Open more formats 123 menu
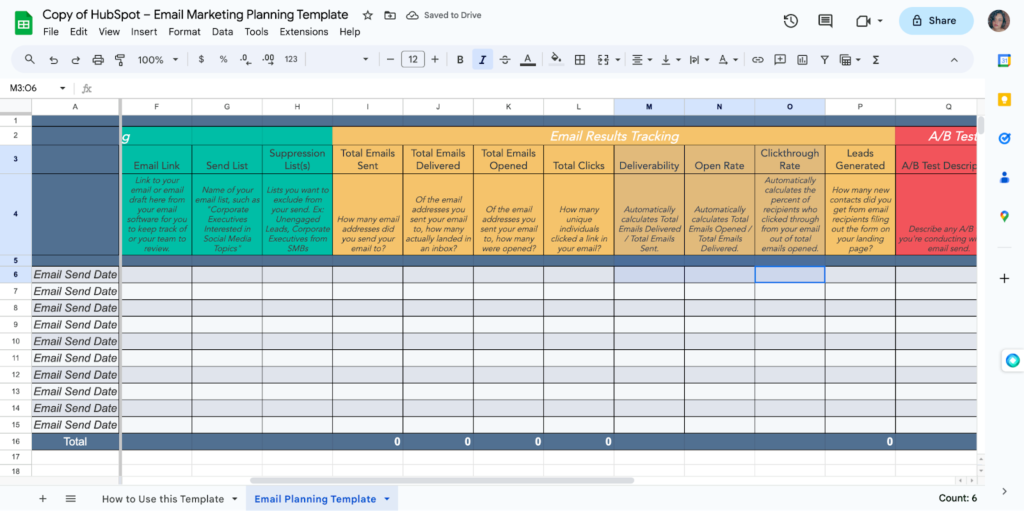Image resolution: width=1024 pixels, height=511 pixels. click(291, 59)
